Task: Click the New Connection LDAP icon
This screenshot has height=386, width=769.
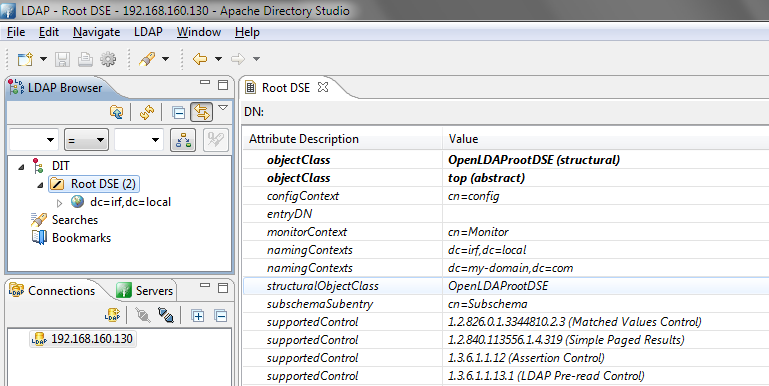Action: pyautogui.click(x=112, y=315)
